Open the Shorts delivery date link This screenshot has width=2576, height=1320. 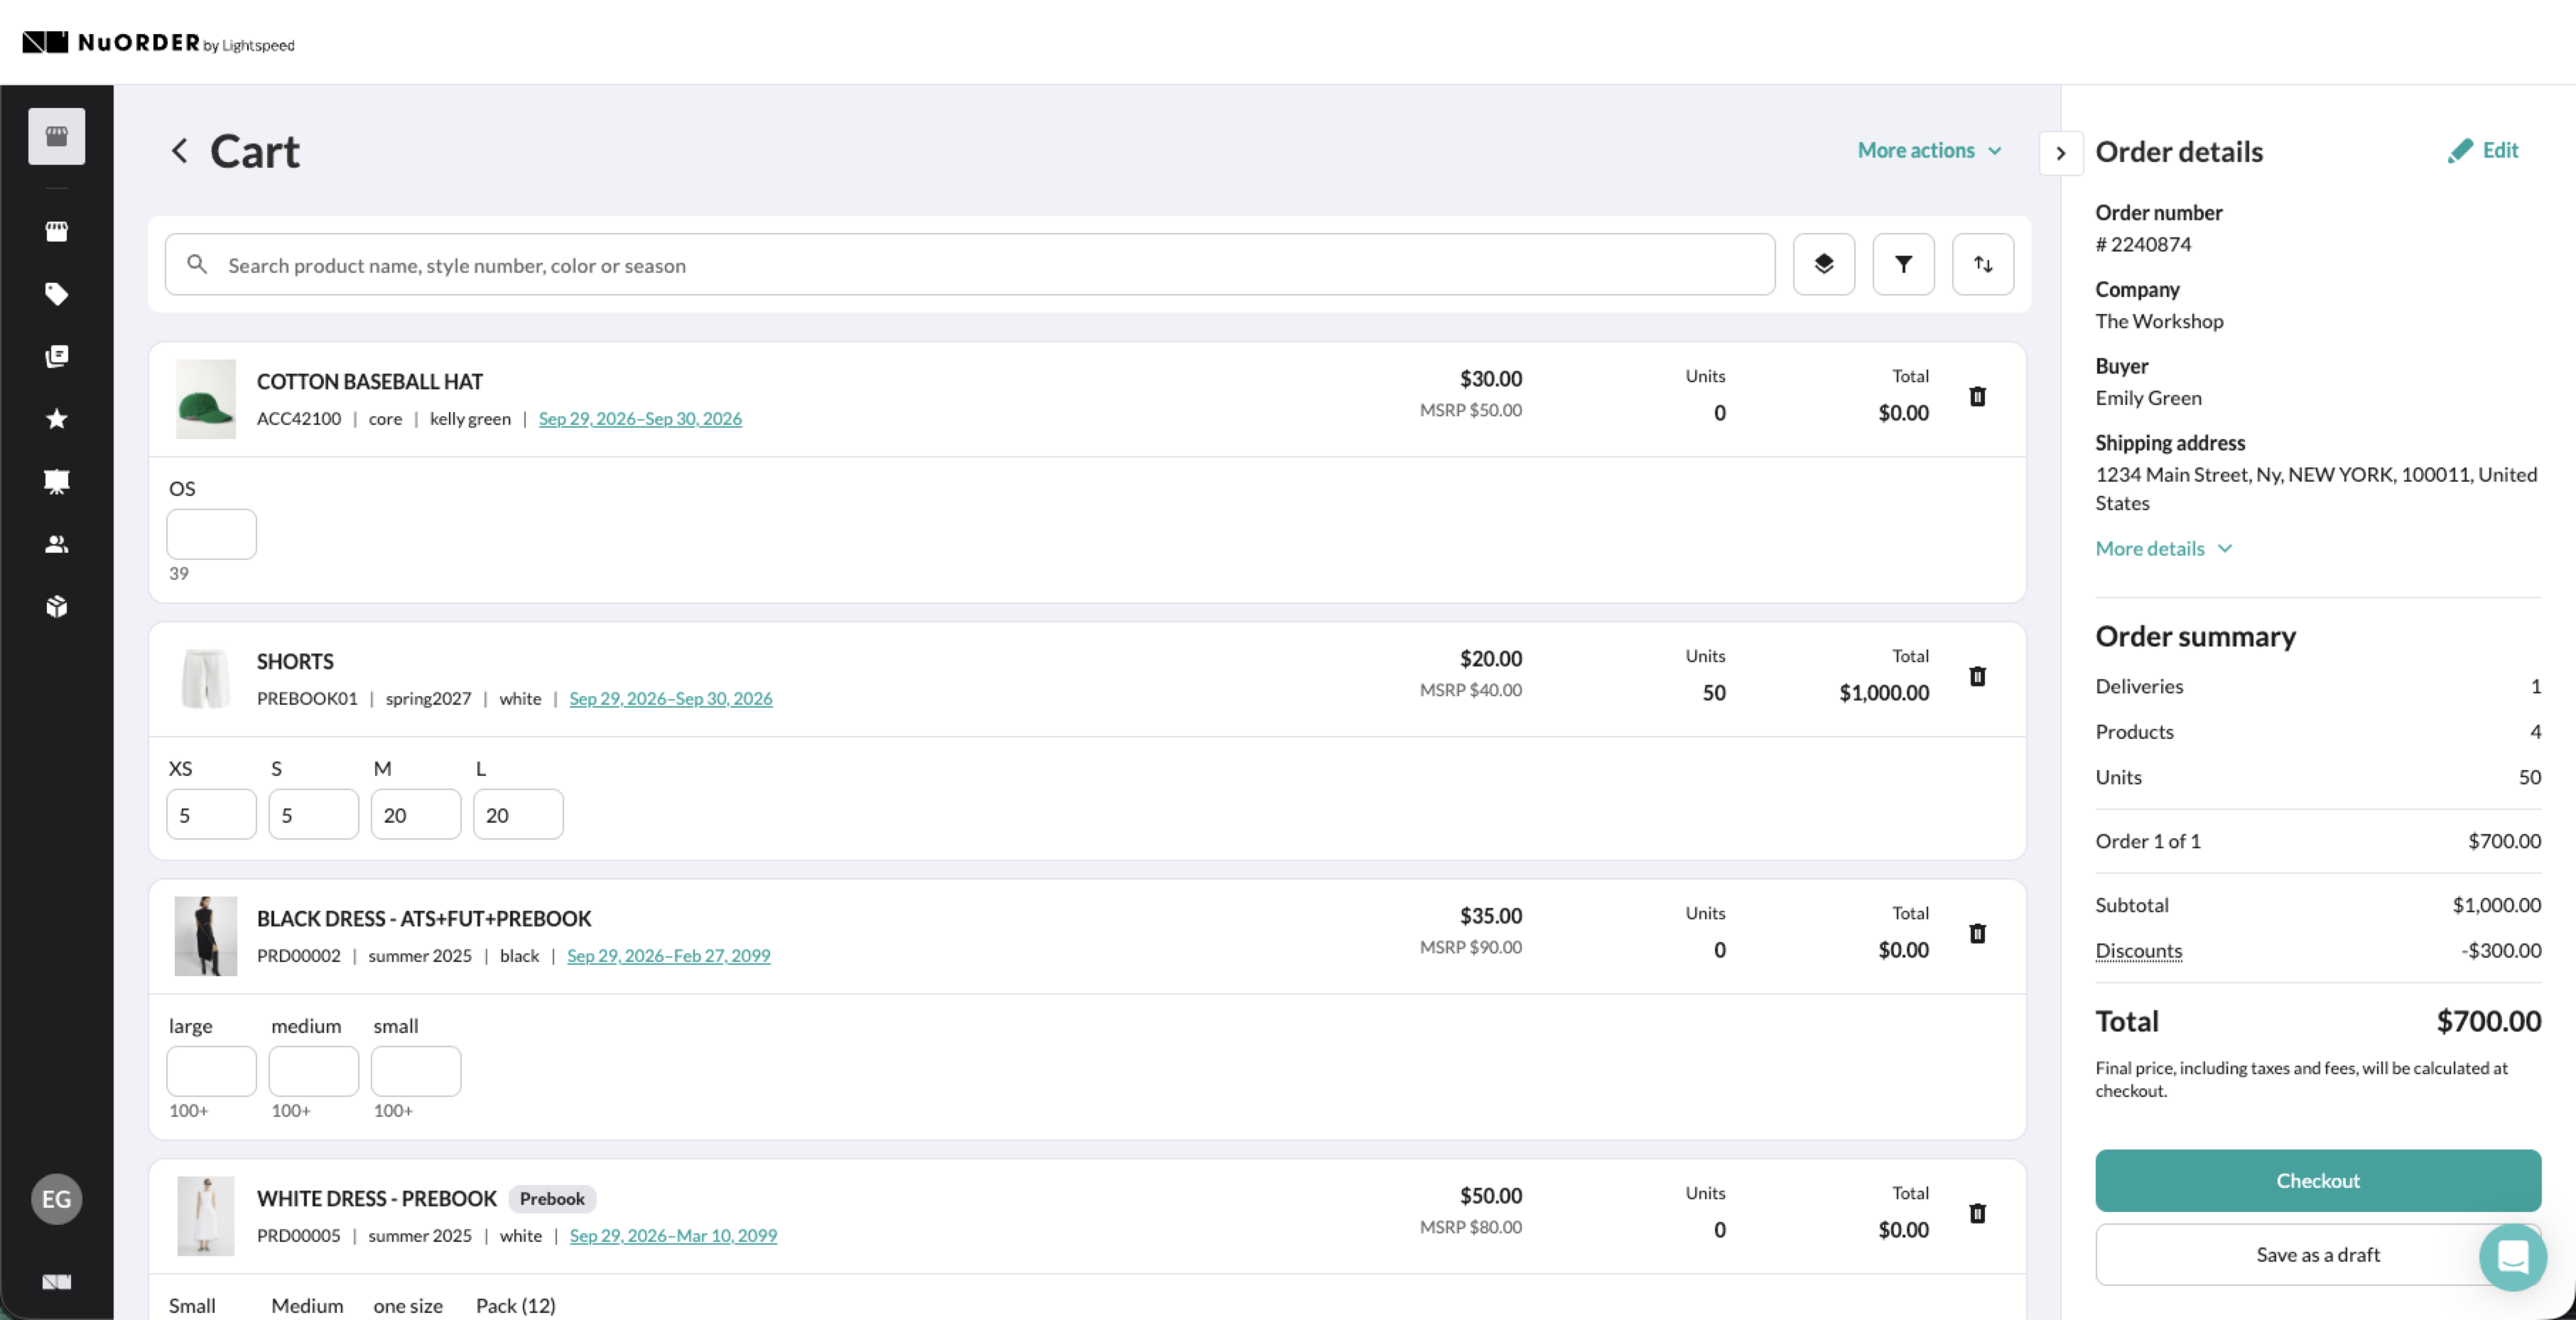click(x=671, y=698)
